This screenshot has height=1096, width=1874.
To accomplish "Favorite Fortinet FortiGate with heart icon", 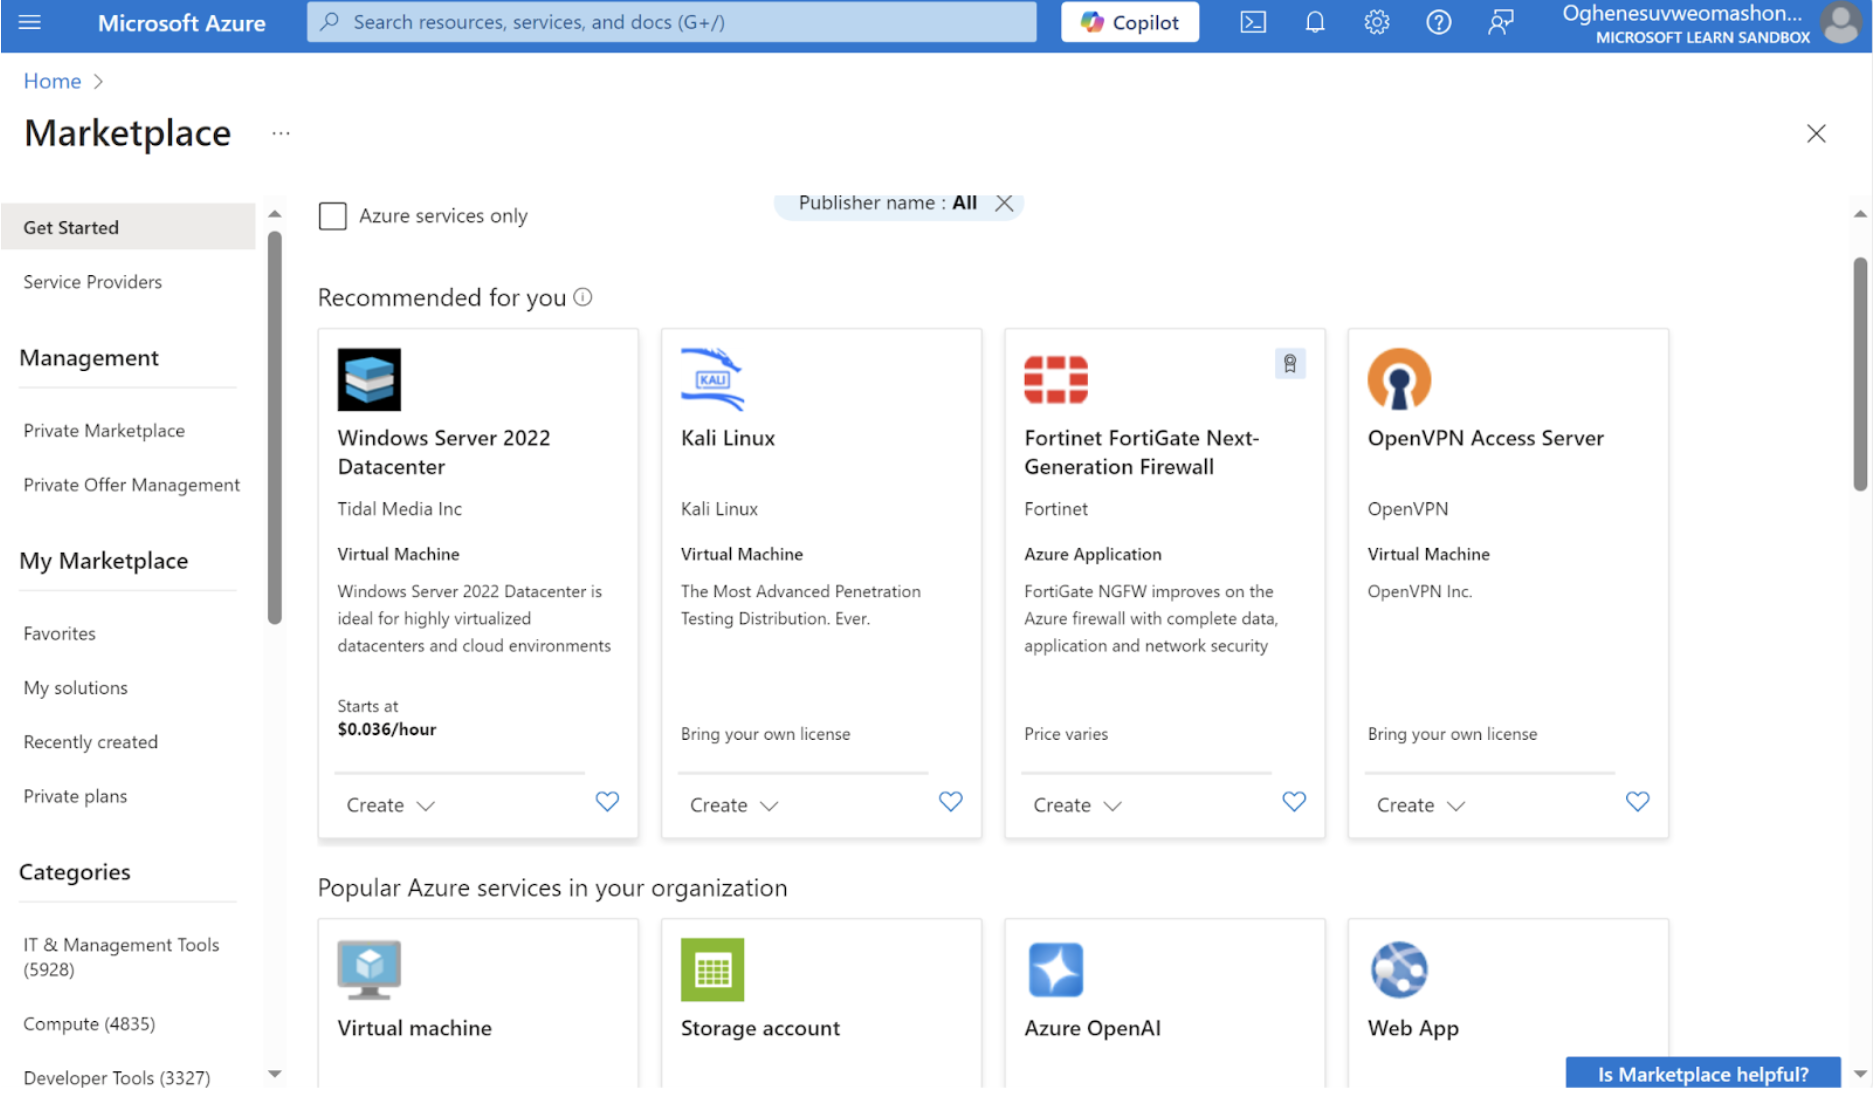I will coord(1294,801).
